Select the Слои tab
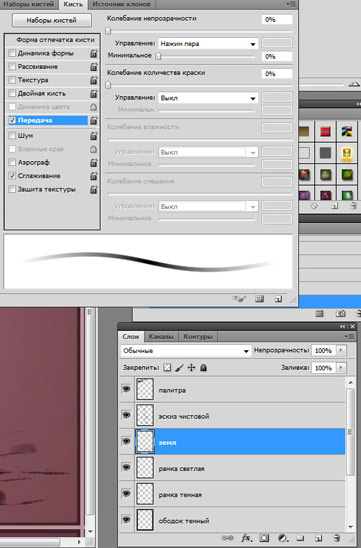Viewport: 361px width, 548px height. click(x=131, y=337)
